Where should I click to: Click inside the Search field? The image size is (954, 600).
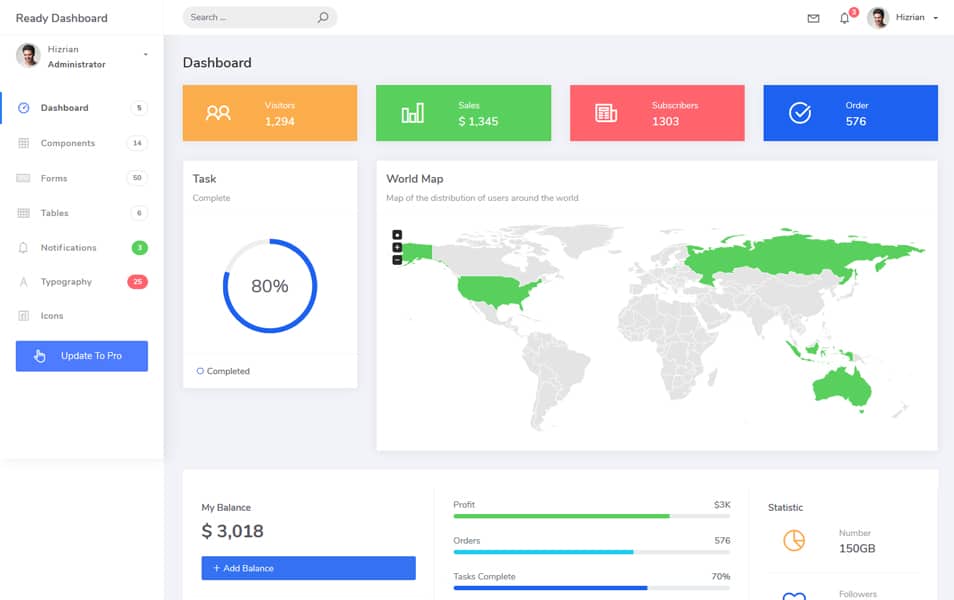[x=250, y=17]
